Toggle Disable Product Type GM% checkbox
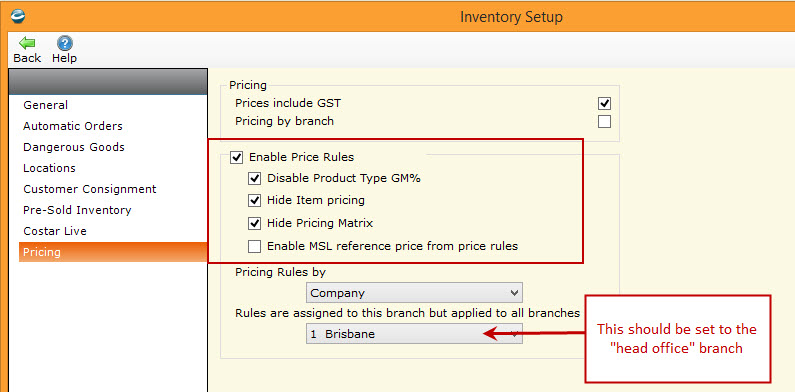 pyautogui.click(x=254, y=179)
